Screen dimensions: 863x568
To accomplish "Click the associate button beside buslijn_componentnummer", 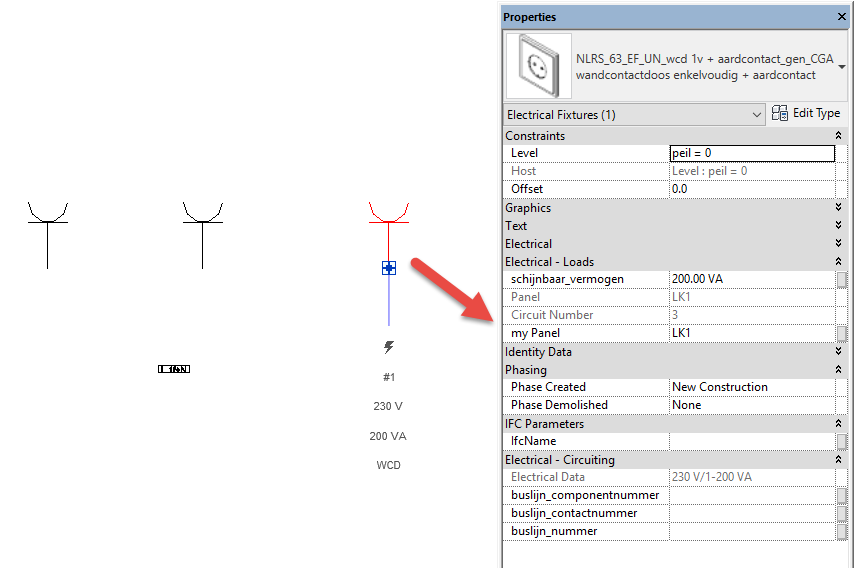I will pyautogui.click(x=842, y=496).
